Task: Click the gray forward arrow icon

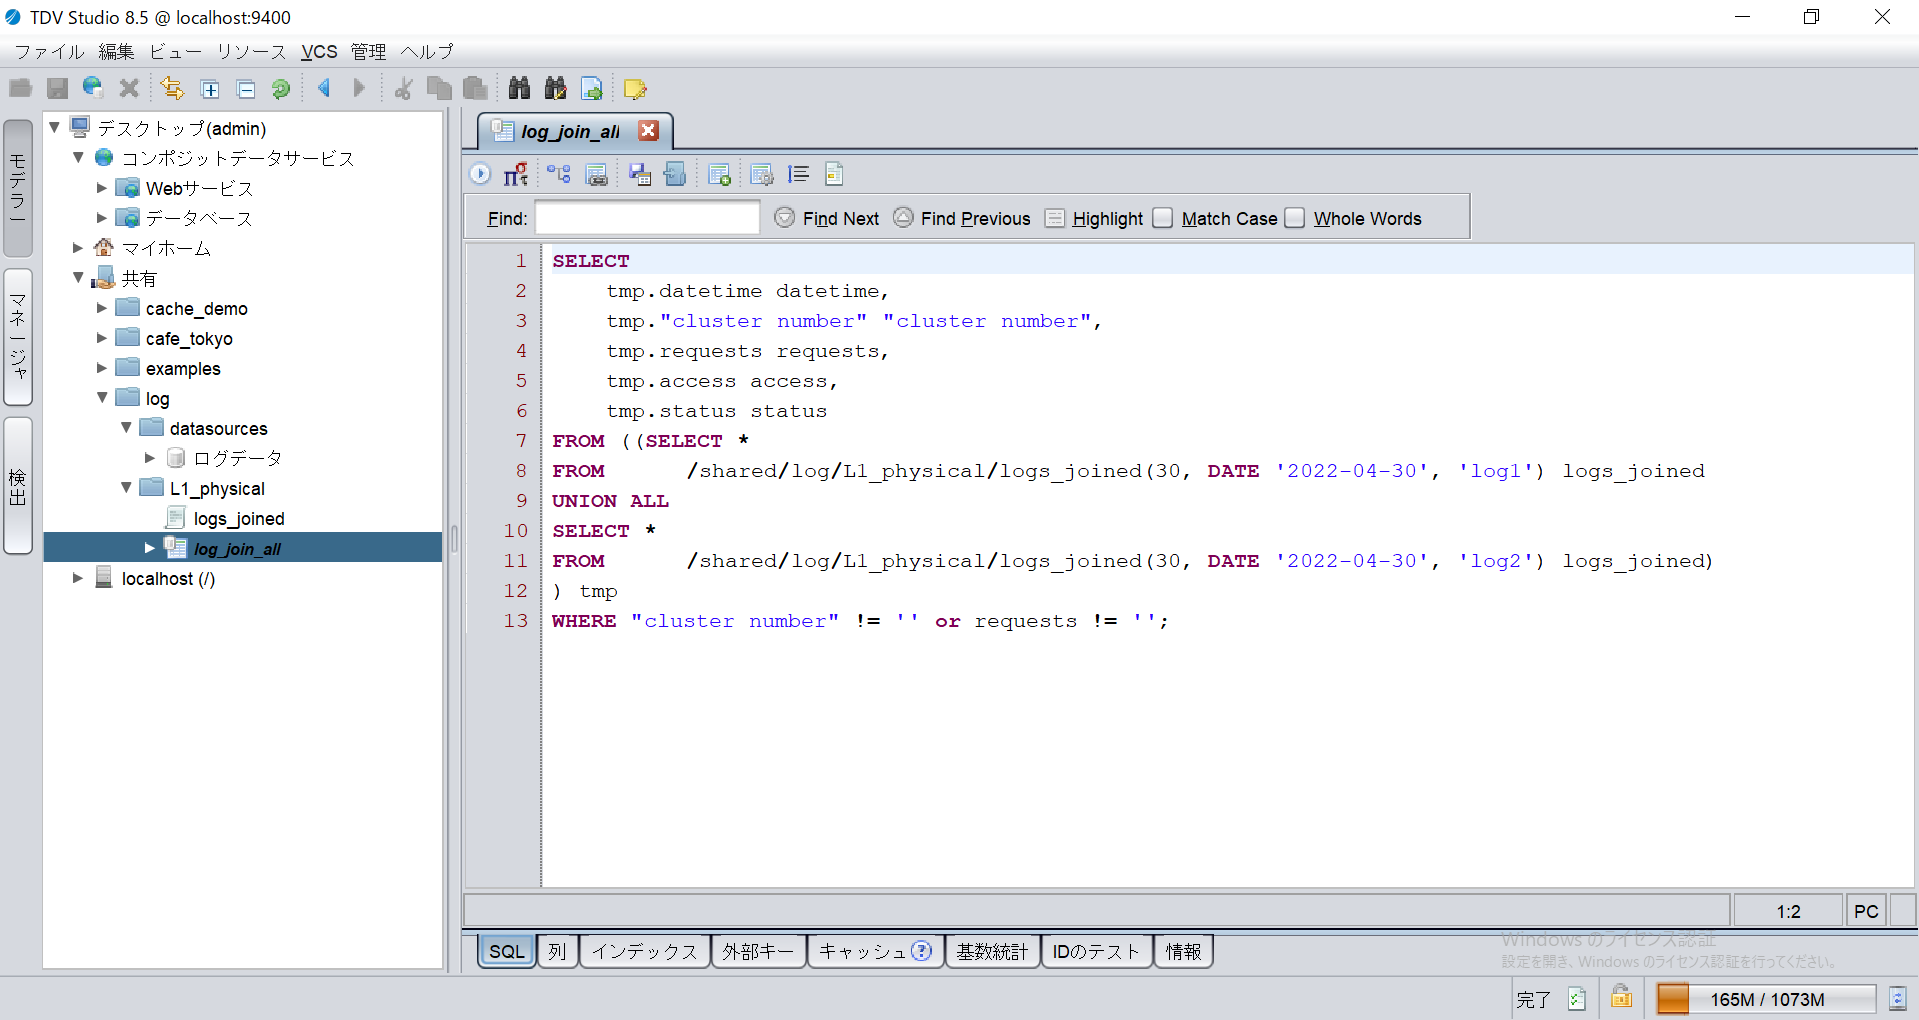Action: click(x=359, y=88)
